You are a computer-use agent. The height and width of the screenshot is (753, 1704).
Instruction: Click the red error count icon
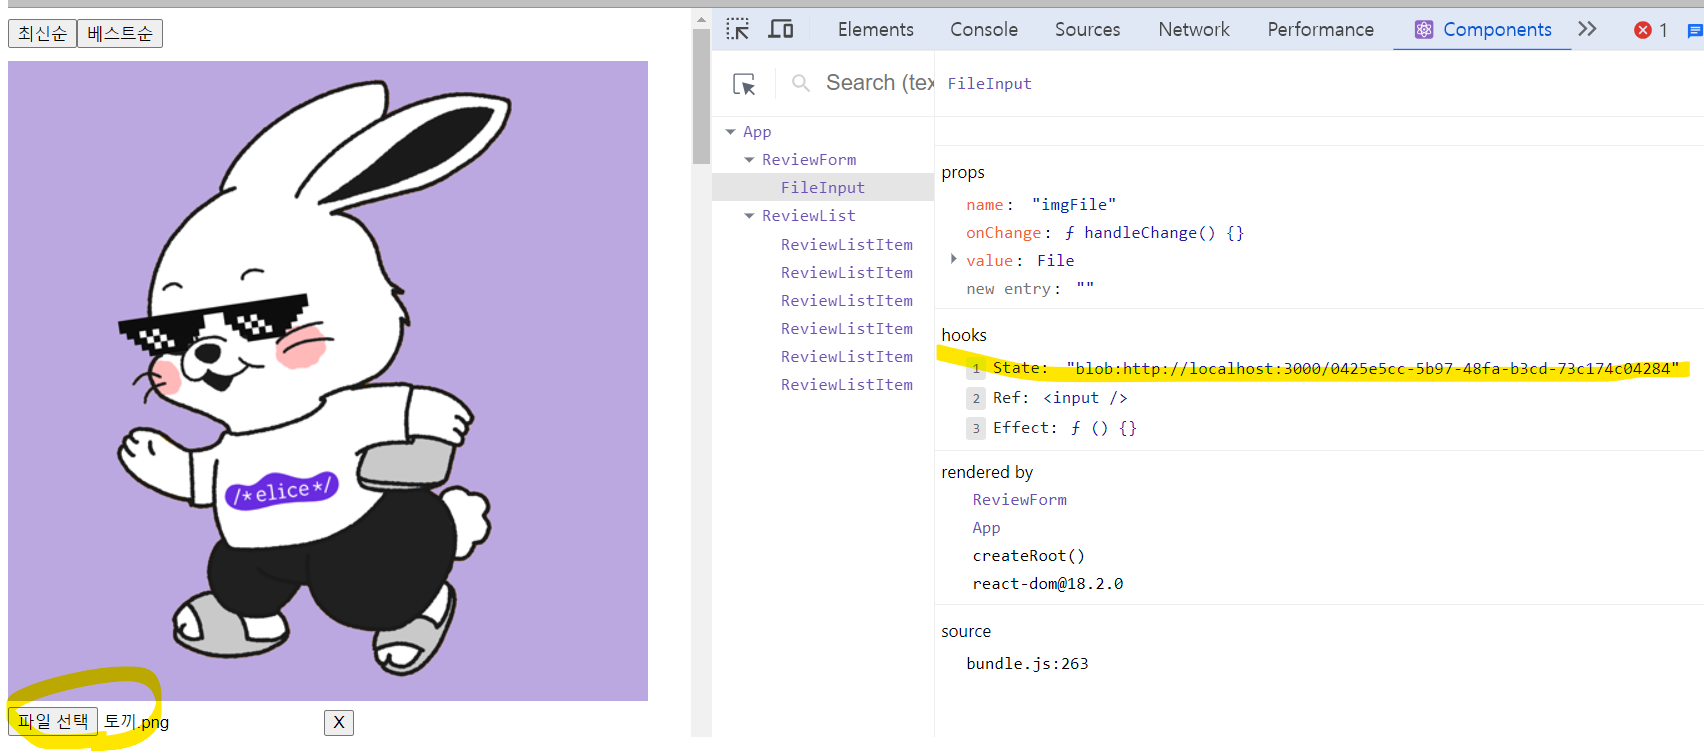[x=1643, y=30]
